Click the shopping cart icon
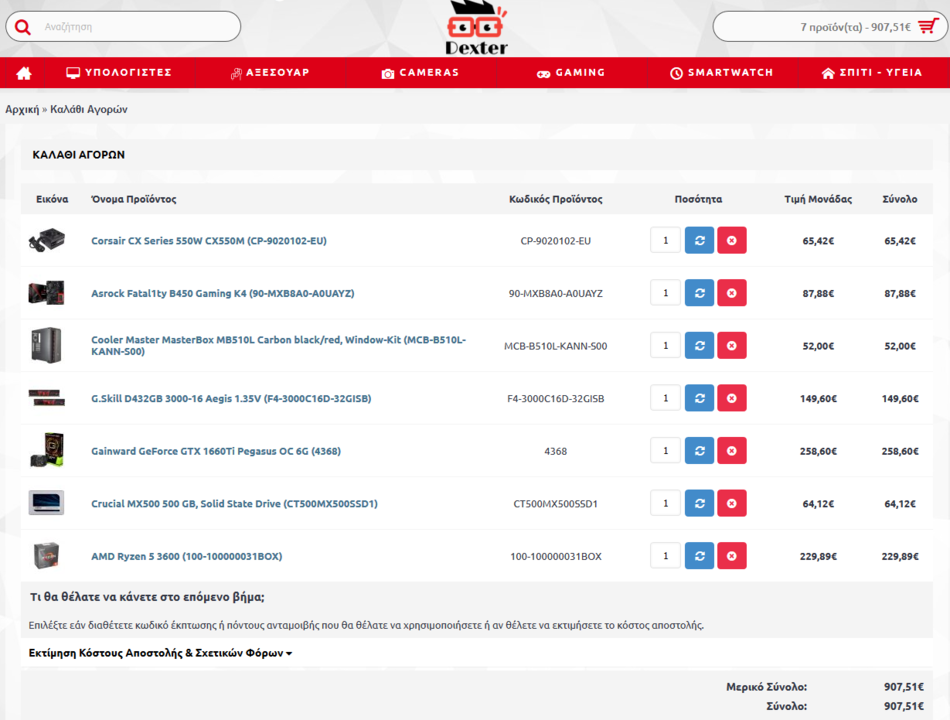Viewport: 950px width, 720px height. coord(928,26)
